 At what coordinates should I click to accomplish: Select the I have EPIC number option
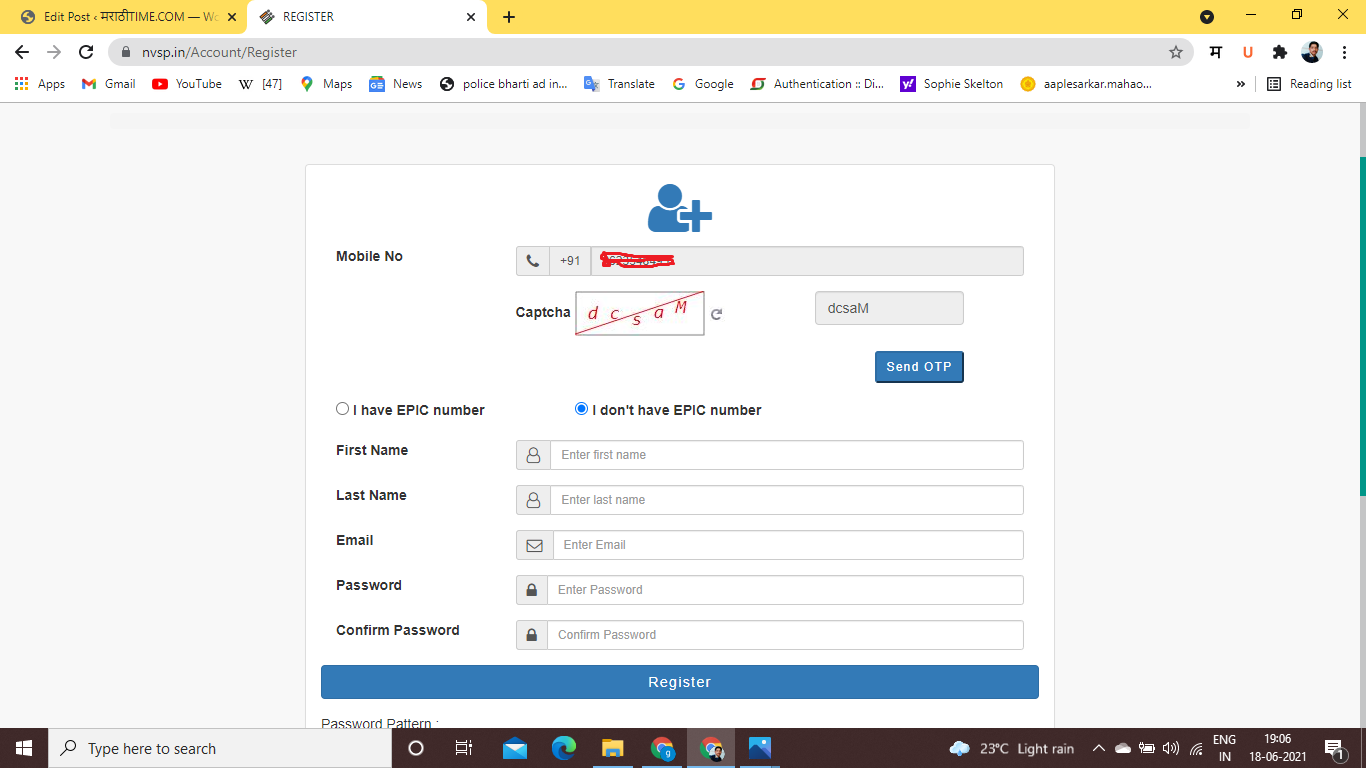tap(342, 409)
